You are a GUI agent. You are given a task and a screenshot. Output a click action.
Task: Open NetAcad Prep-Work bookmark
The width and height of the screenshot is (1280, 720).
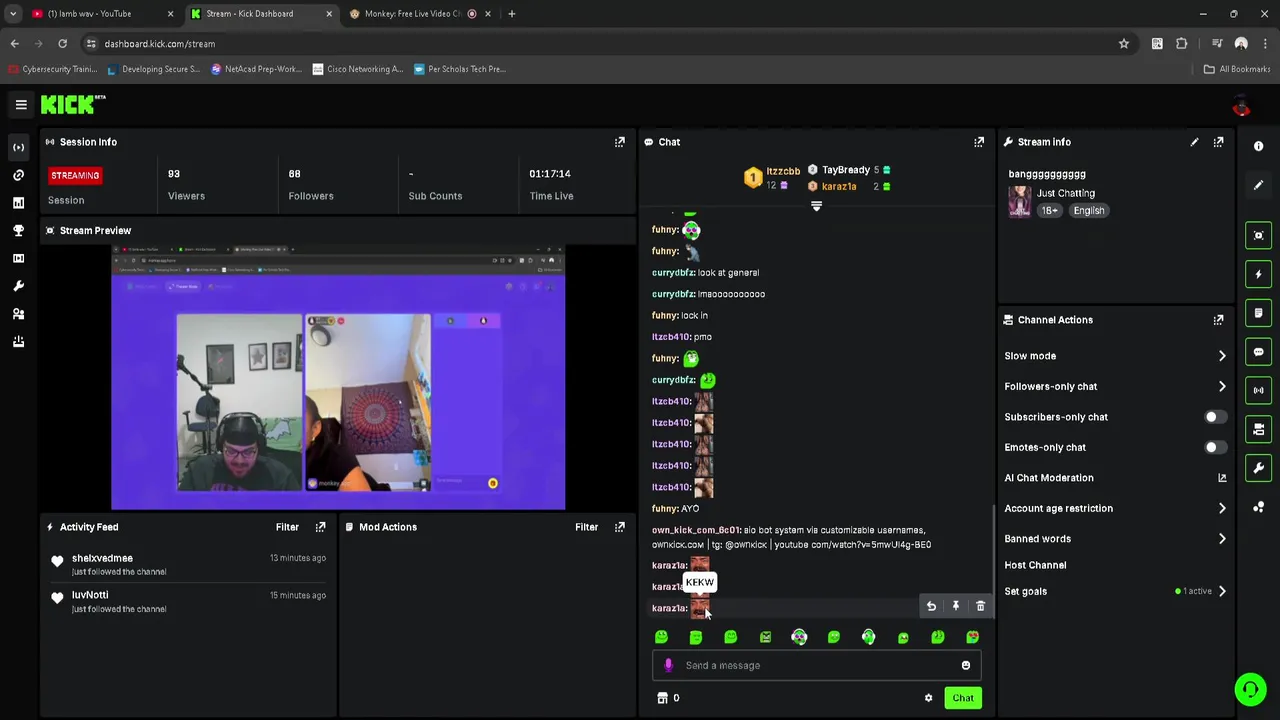tap(256, 69)
